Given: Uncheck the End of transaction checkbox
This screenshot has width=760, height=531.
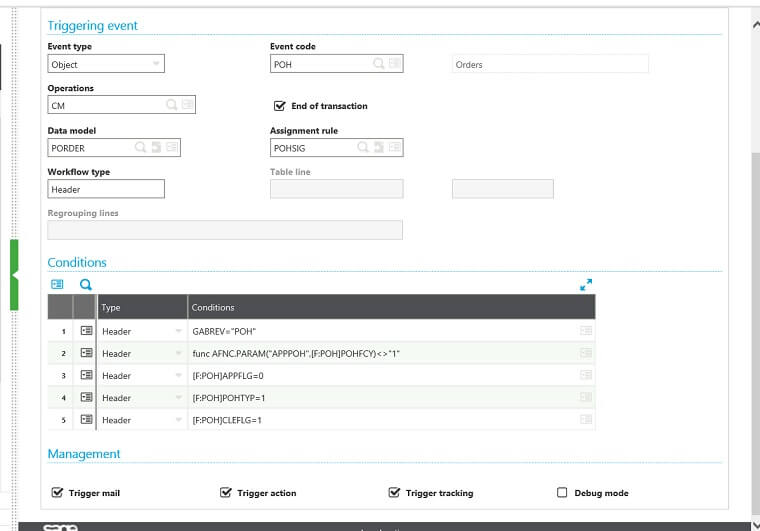Looking at the screenshot, I should pos(280,106).
